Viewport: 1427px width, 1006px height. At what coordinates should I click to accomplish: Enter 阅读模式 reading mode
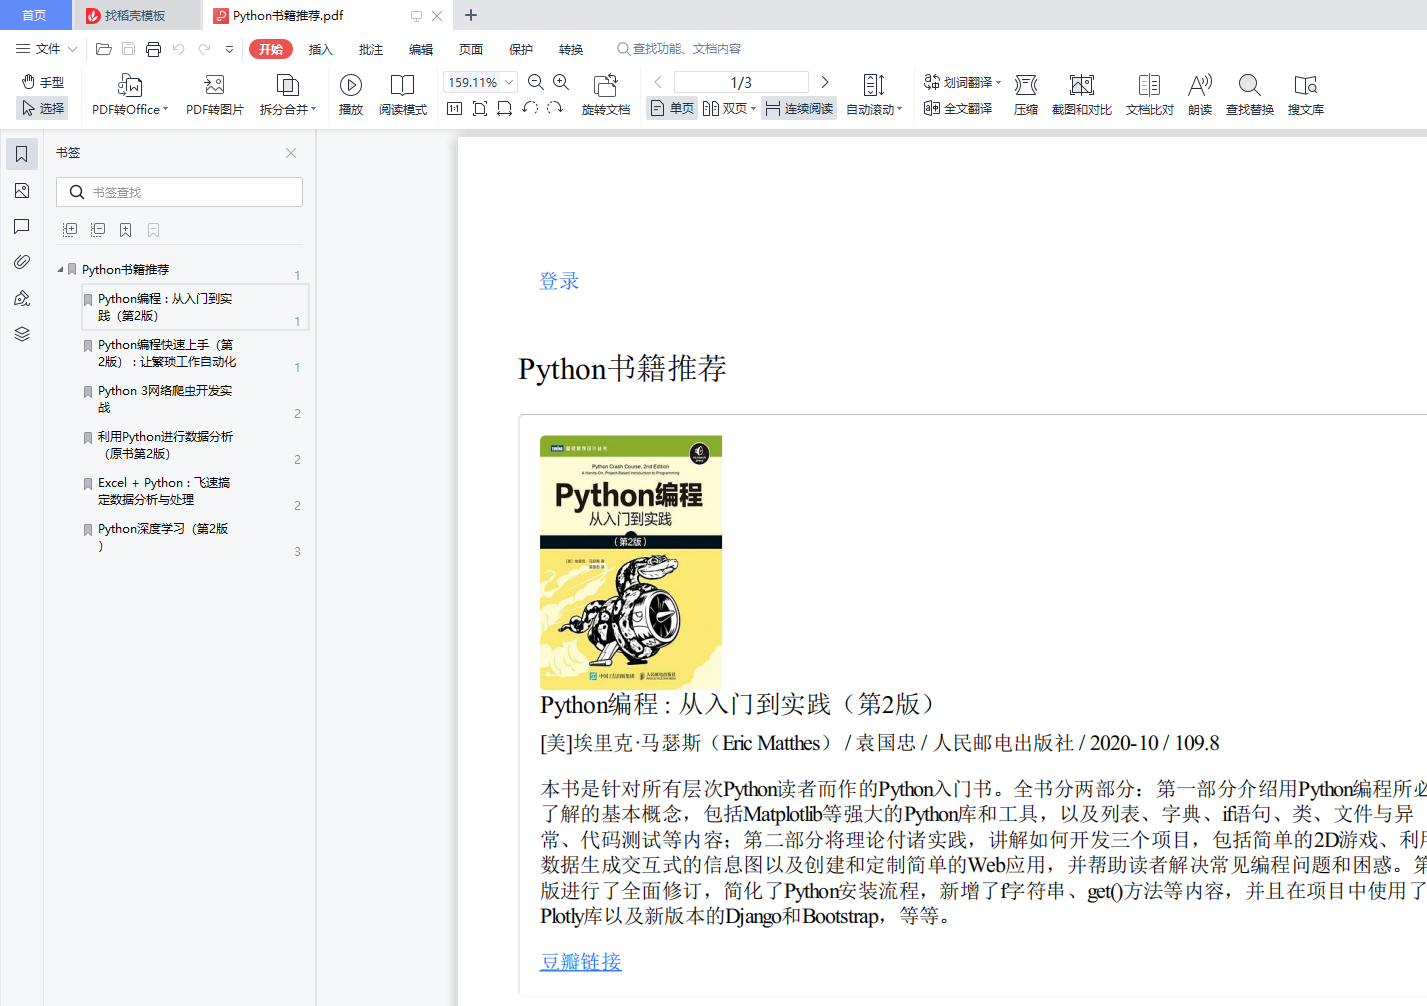click(x=403, y=95)
